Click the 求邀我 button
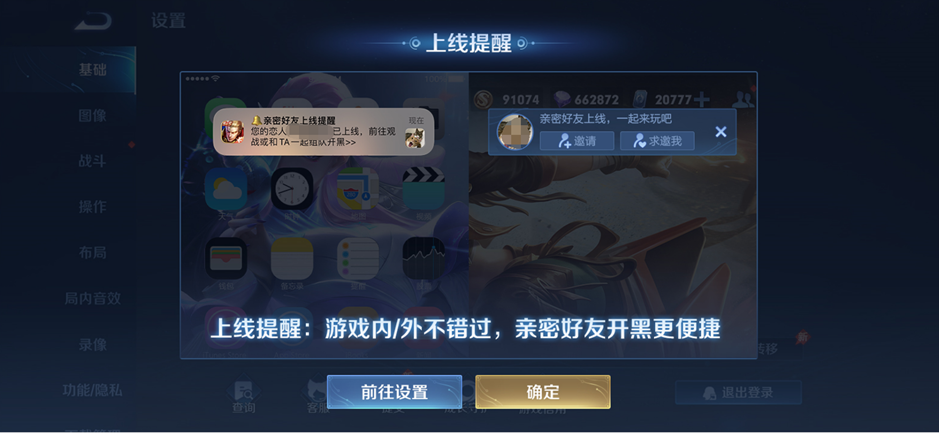The image size is (939, 433). click(657, 141)
